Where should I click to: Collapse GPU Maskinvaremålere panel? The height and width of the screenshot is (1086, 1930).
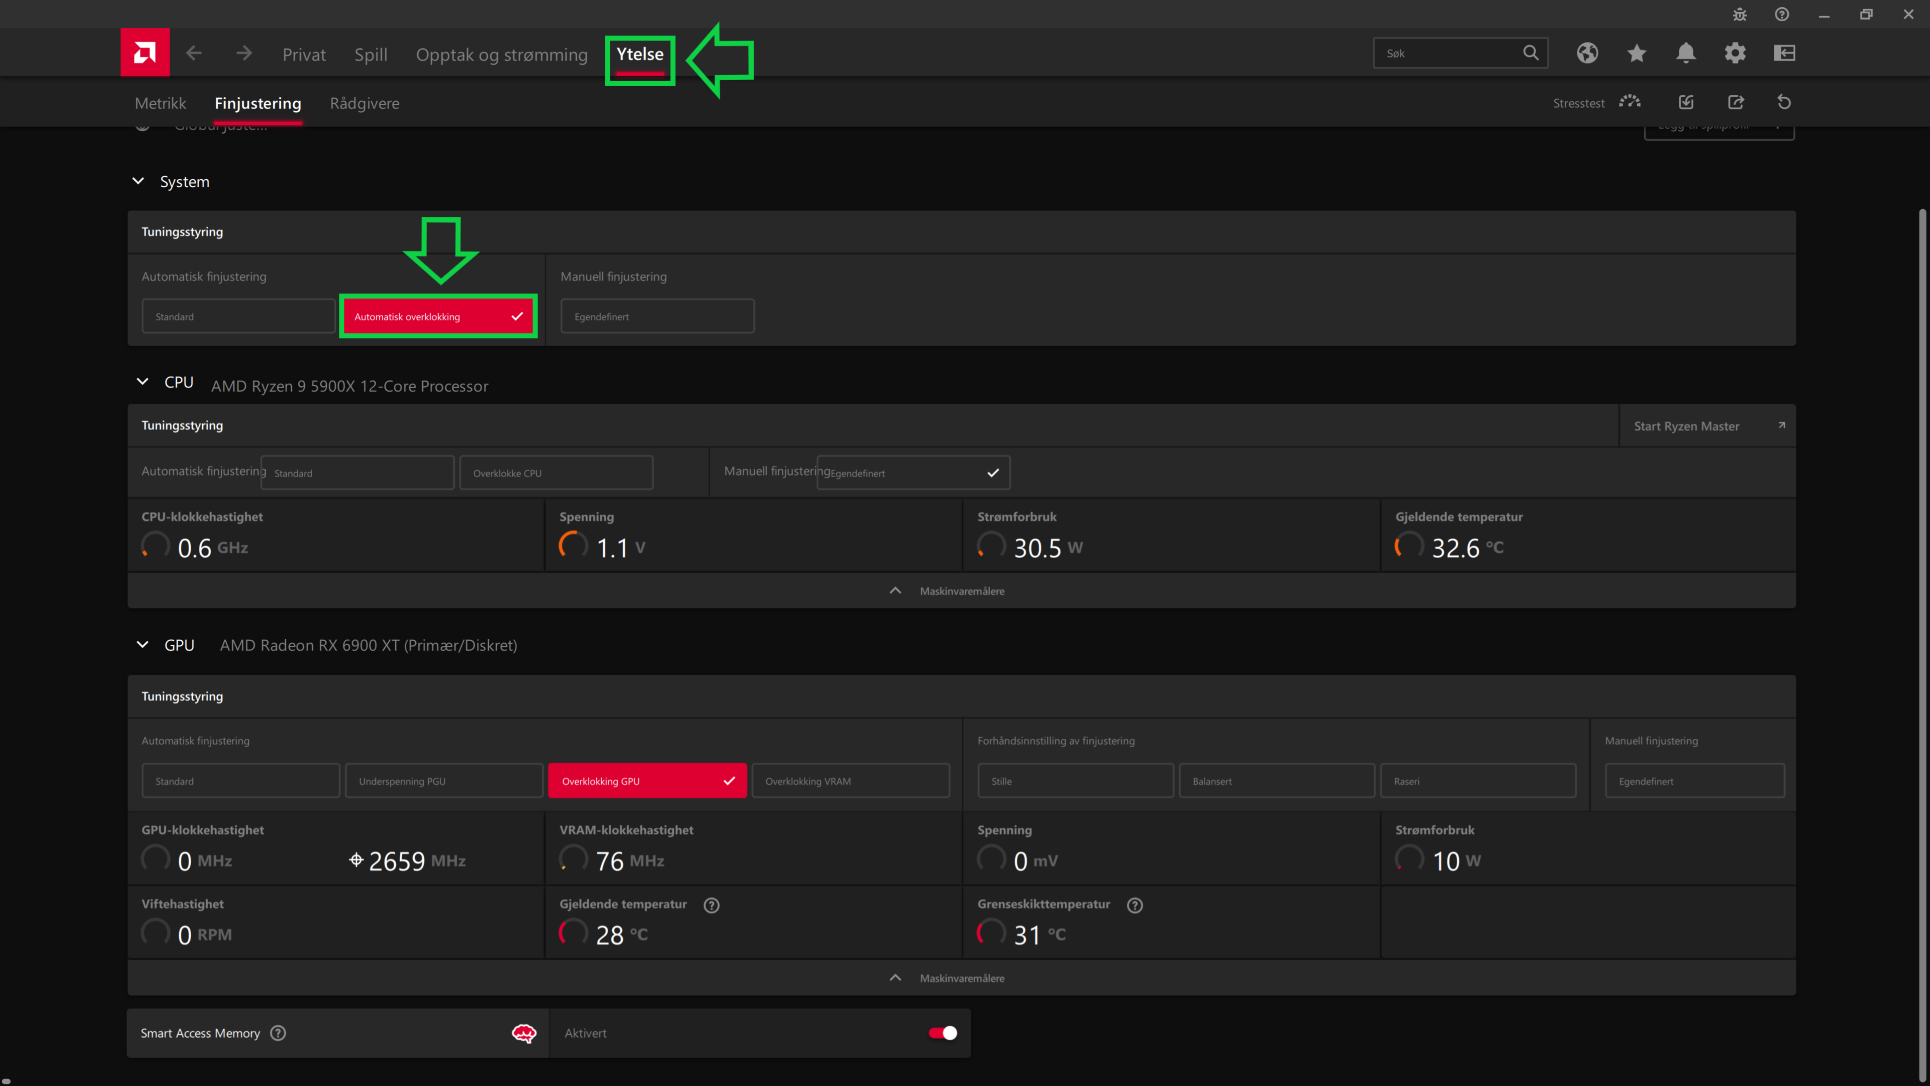point(961,978)
